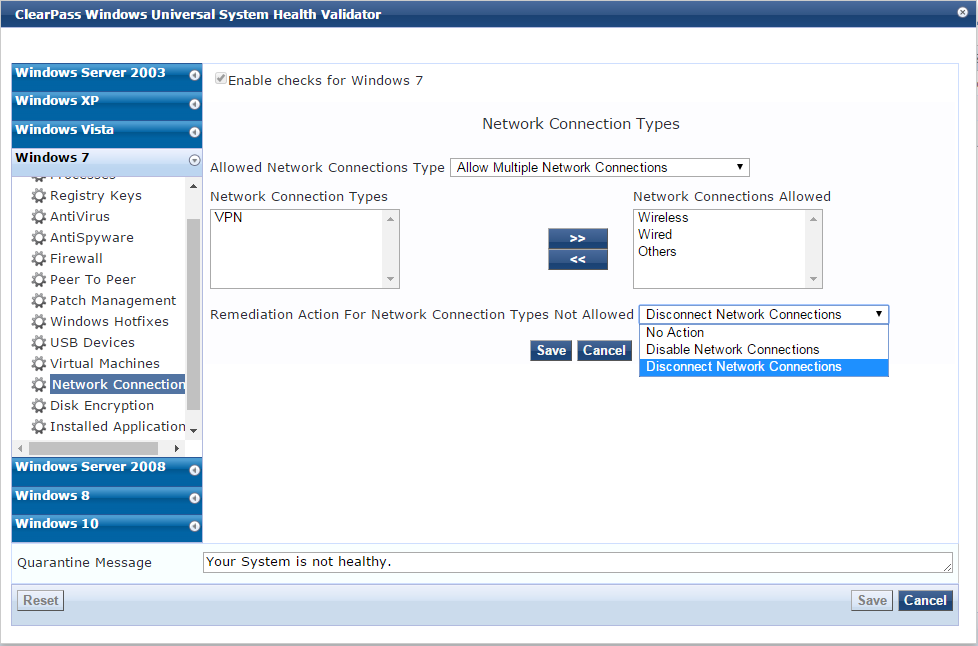
Task: Click the tree scroll-left arrow
Action: [x=20, y=448]
